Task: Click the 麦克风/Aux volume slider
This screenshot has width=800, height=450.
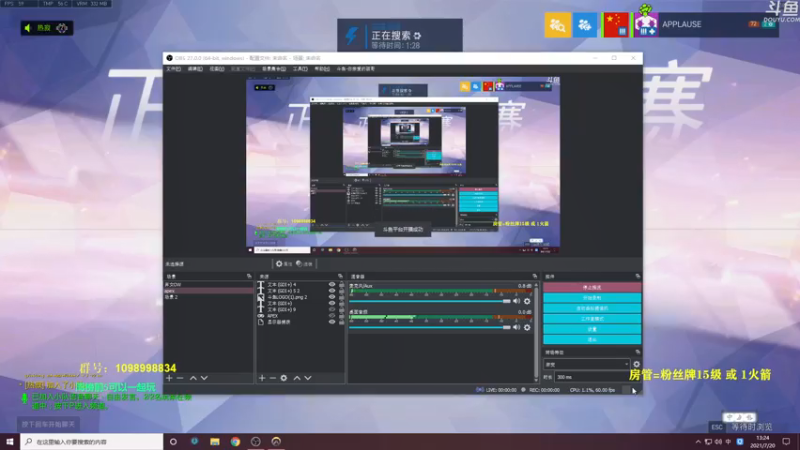Action: coord(430,301)
